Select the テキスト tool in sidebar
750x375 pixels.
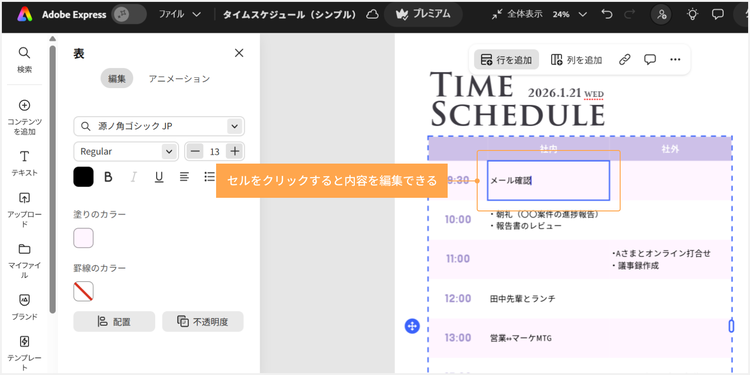point(24,157)
